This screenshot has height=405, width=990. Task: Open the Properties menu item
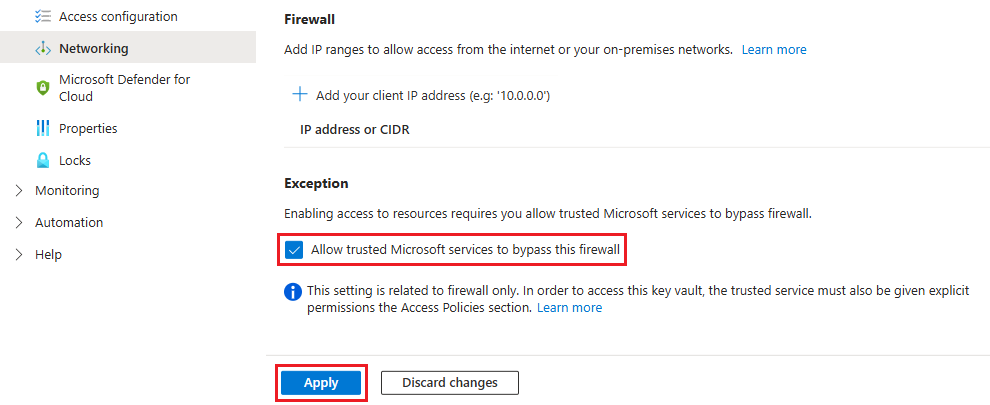tap(88, 128)
